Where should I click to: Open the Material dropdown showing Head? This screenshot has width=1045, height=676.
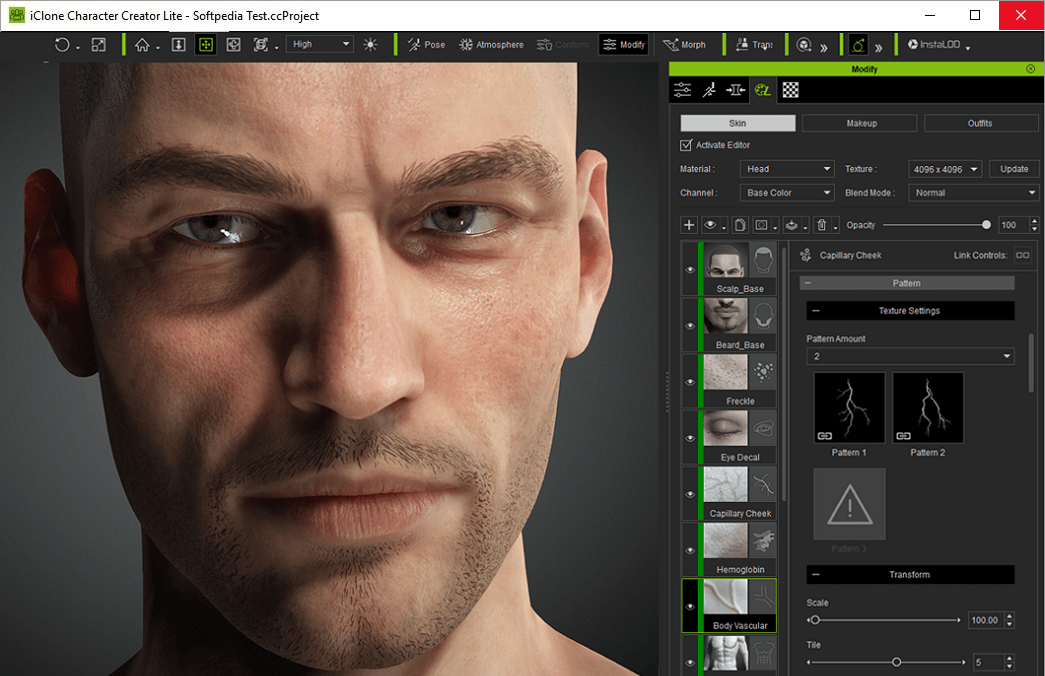click(x=787, y=169)
